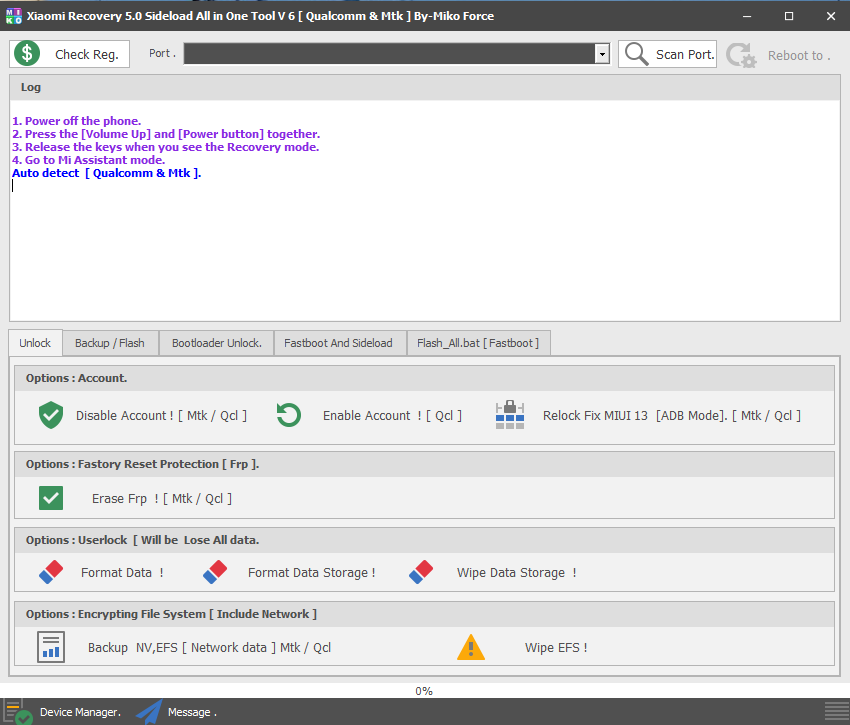Click the Encrypting File System header
Viewport: 850px width, 725px height.
[x=424, y=614]
